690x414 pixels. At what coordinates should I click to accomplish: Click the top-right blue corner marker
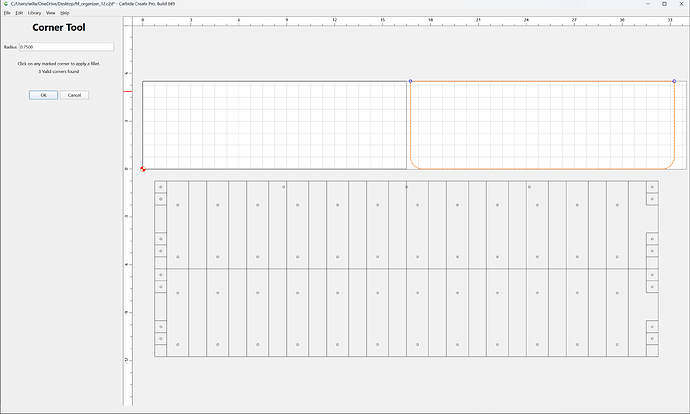coord(674,81)
